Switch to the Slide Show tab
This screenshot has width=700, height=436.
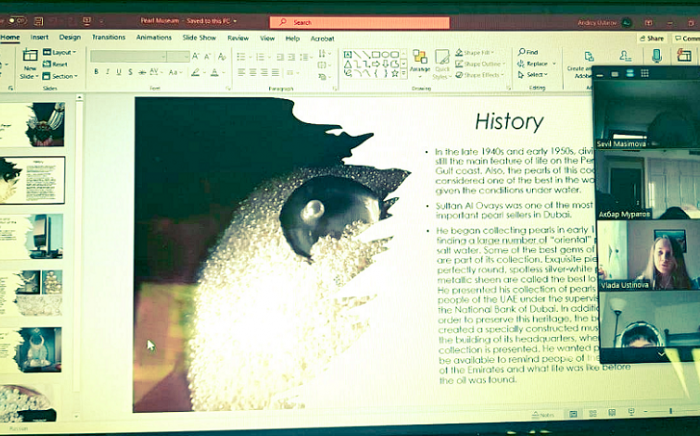tap(199, 38)
